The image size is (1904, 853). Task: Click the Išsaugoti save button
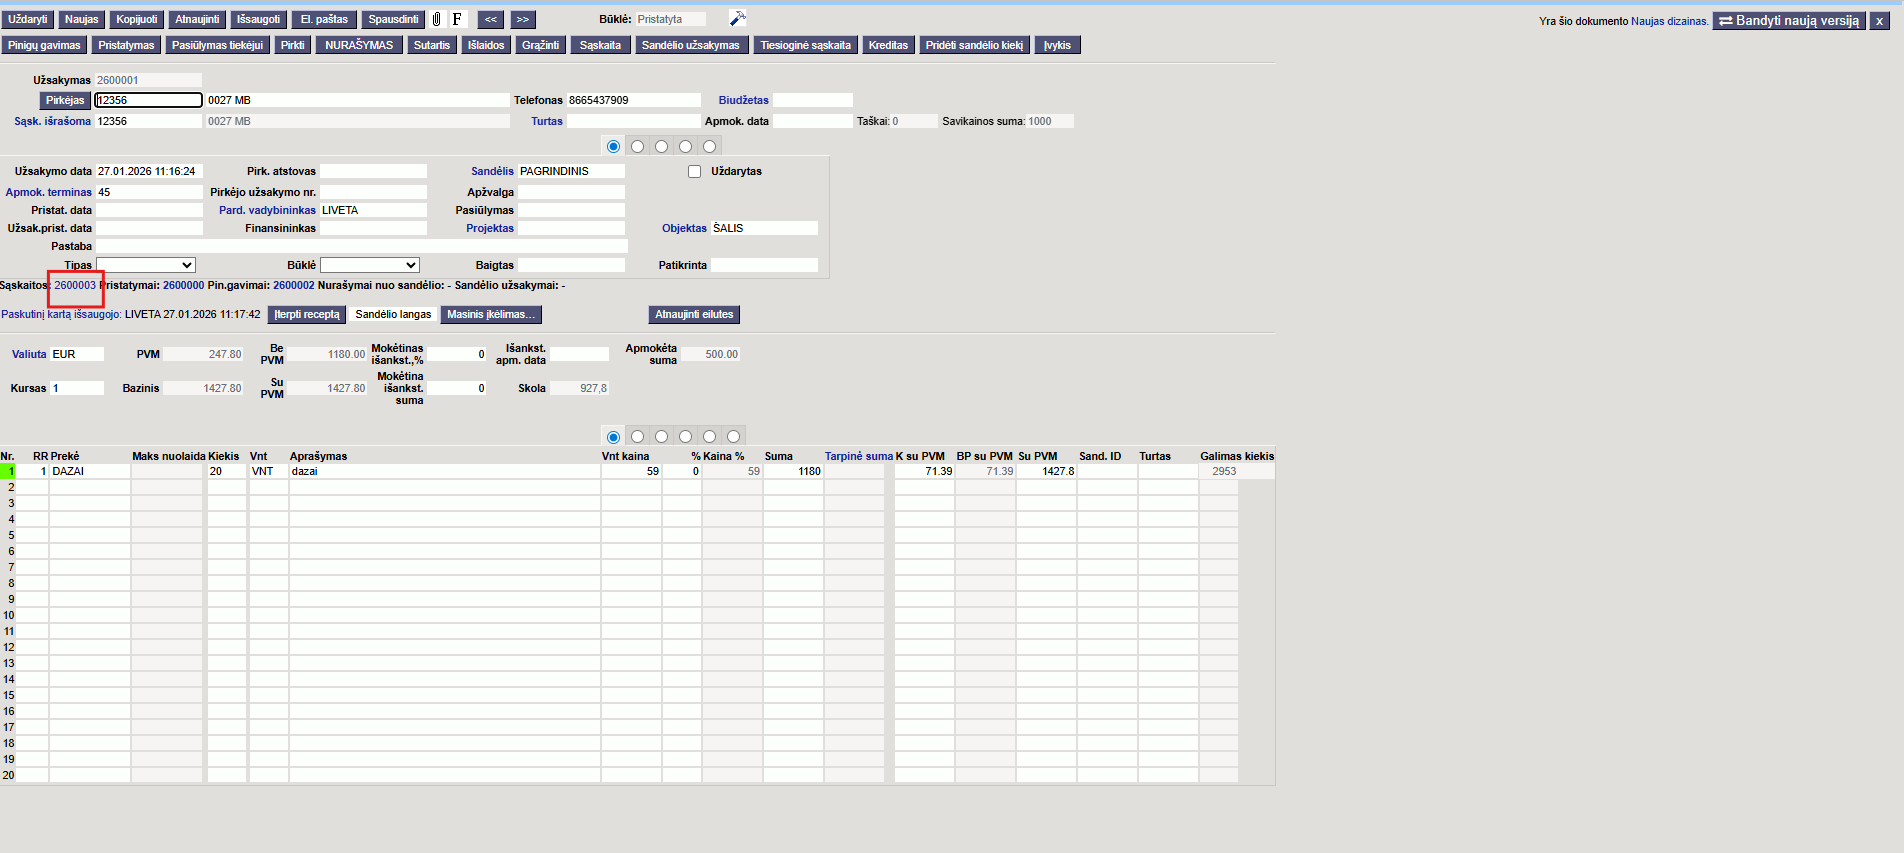click(258, 19)
